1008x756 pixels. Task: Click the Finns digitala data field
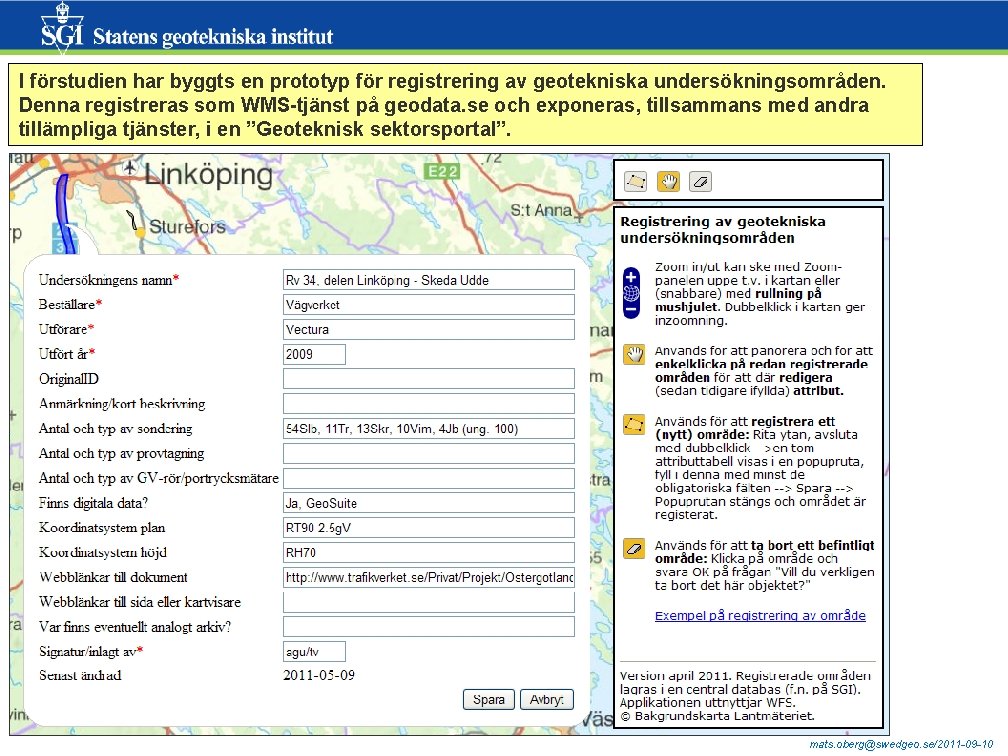[x=429, y=503]
